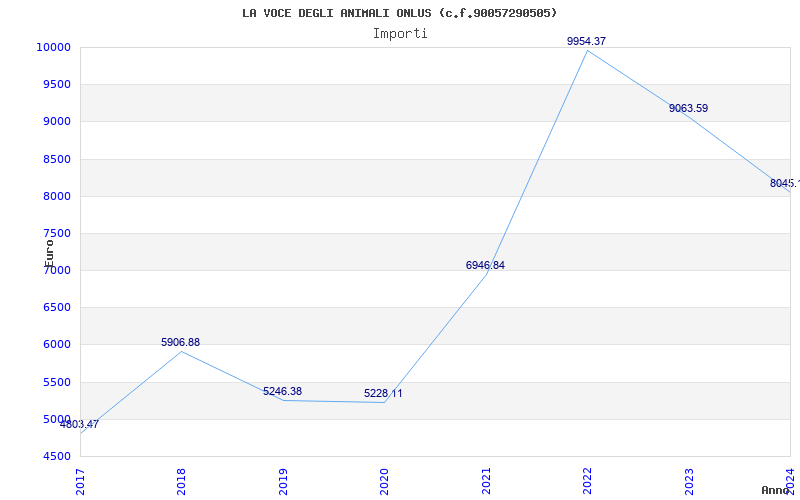Image resolution: width=800 pixels, height=500 pixels.
Task: Click the 2017 x-axis year label
Action: tap(80, 482)
